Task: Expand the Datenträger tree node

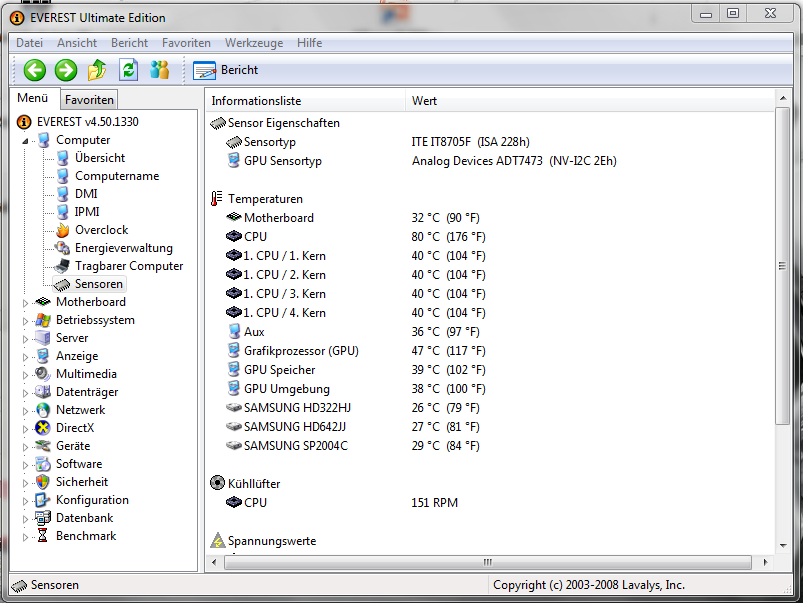Action: [25, 393]
